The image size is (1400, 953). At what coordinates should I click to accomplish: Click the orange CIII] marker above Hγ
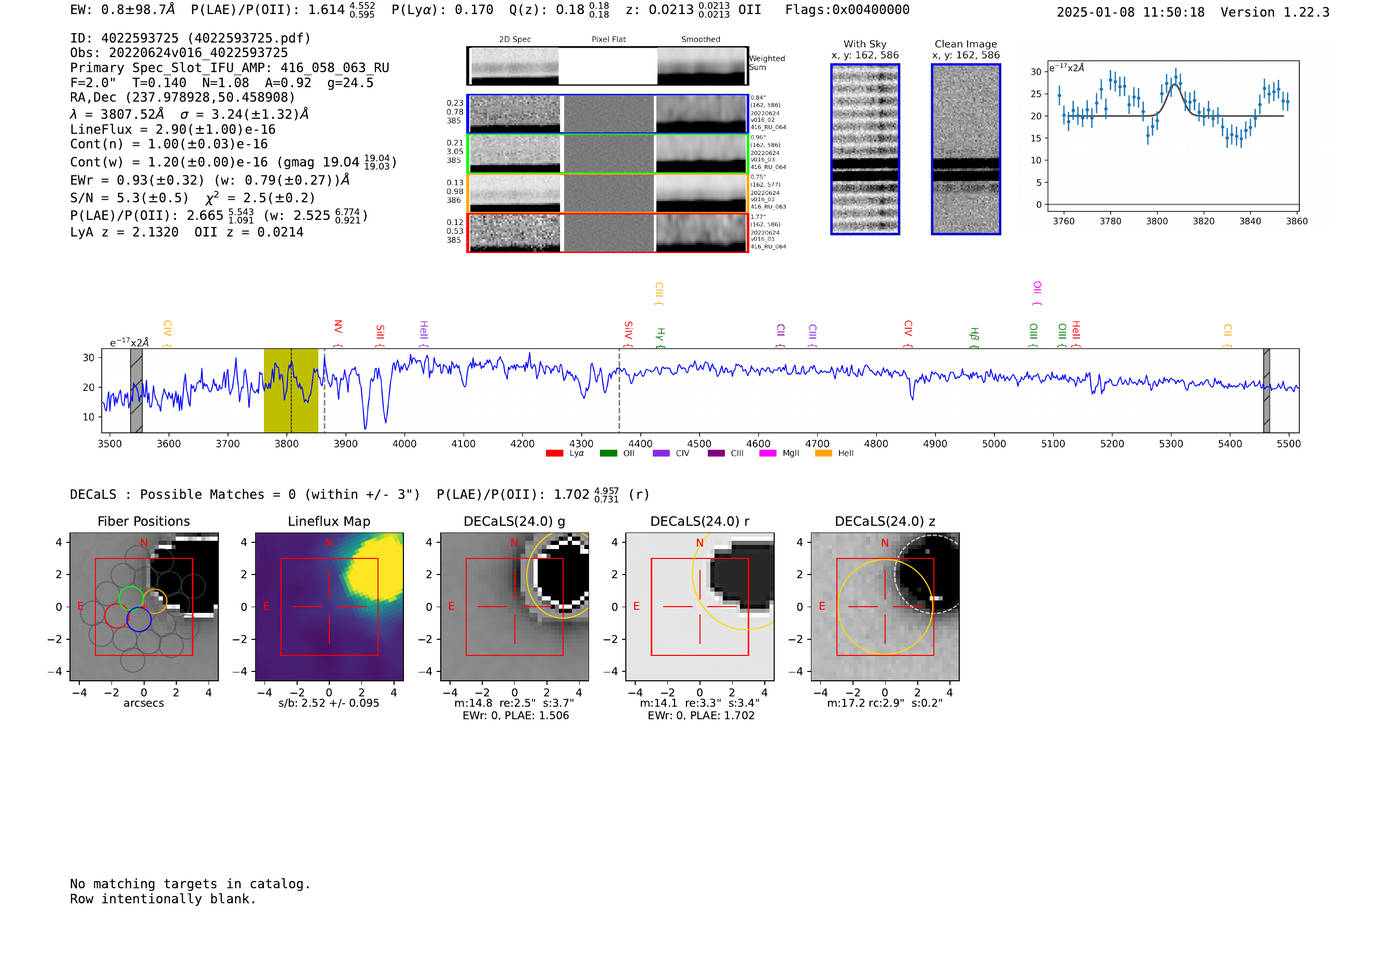[658, 294]
